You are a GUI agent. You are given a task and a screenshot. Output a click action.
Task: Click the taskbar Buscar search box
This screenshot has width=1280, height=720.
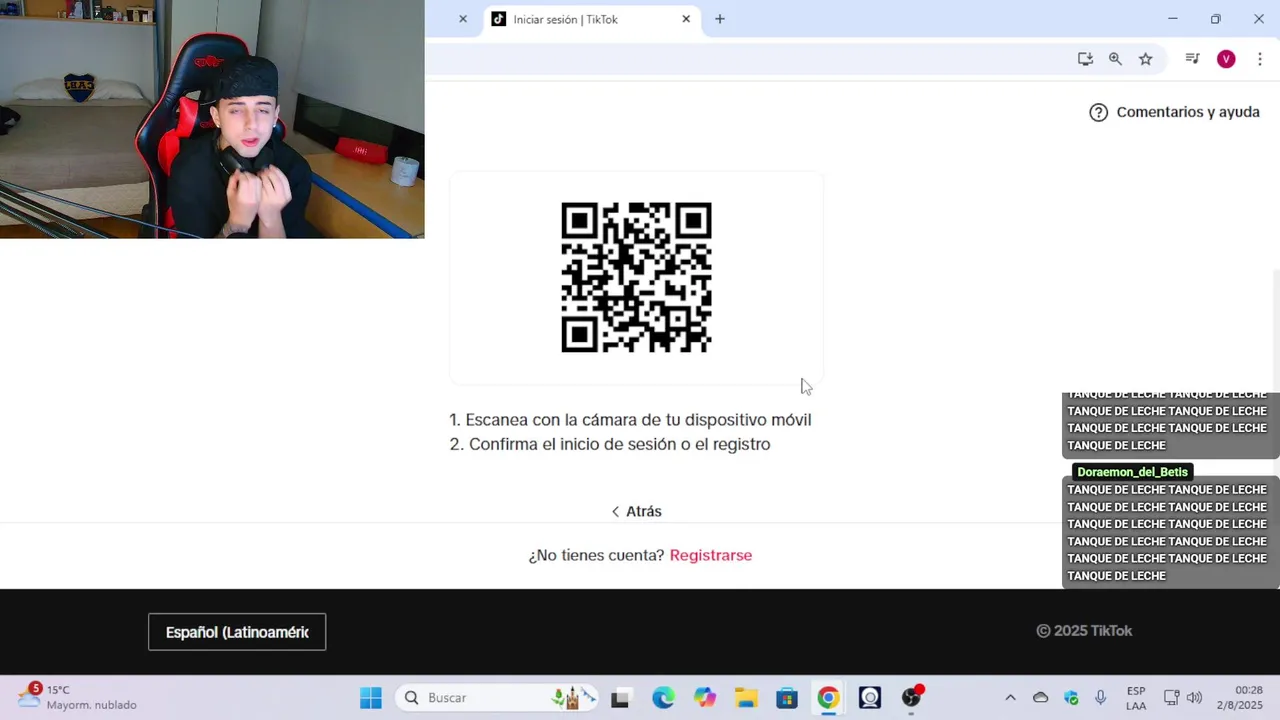[x=496, y=698]
